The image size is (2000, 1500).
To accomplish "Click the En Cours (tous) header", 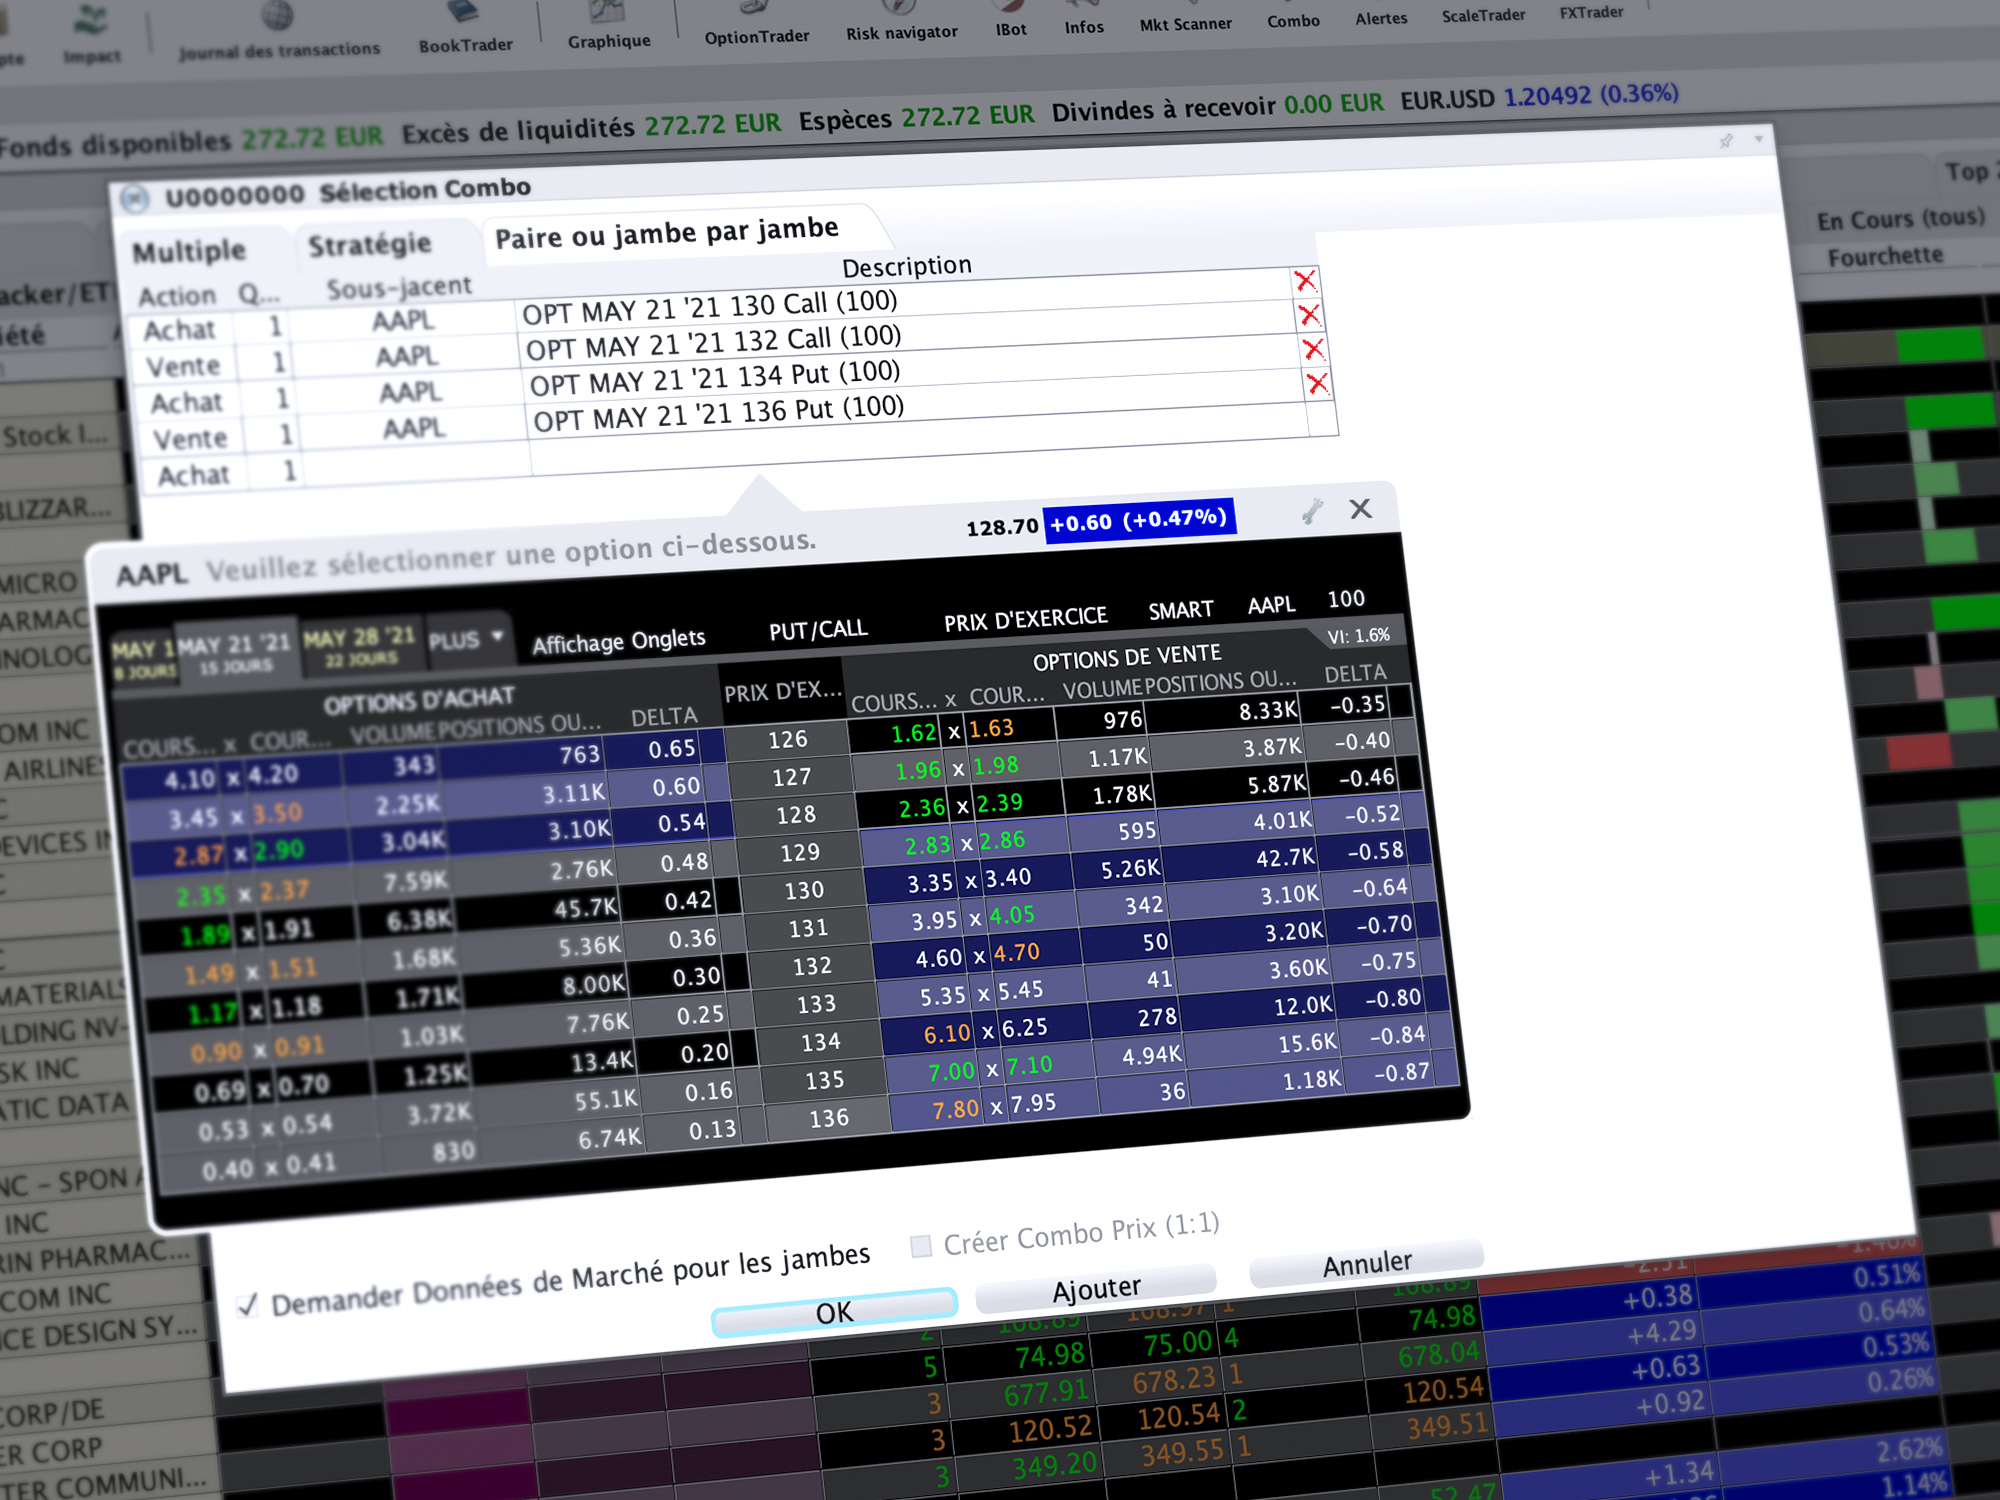I will tap(1900, 219).
